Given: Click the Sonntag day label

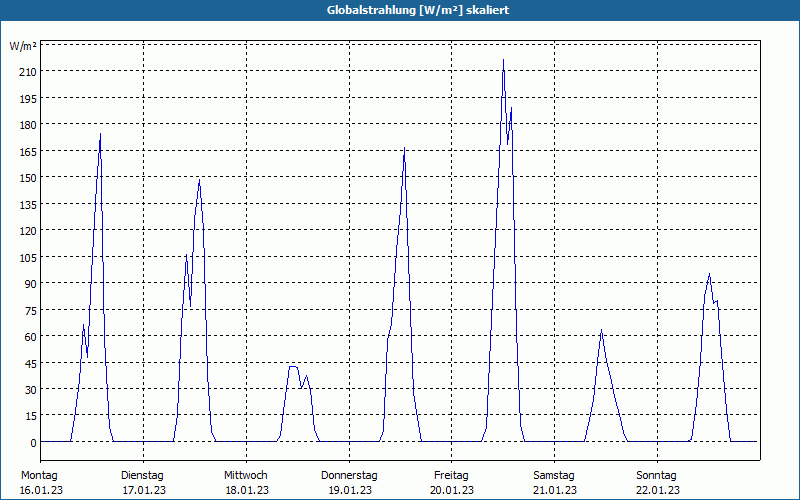Looking at the screenshot, I should point(657,476).
